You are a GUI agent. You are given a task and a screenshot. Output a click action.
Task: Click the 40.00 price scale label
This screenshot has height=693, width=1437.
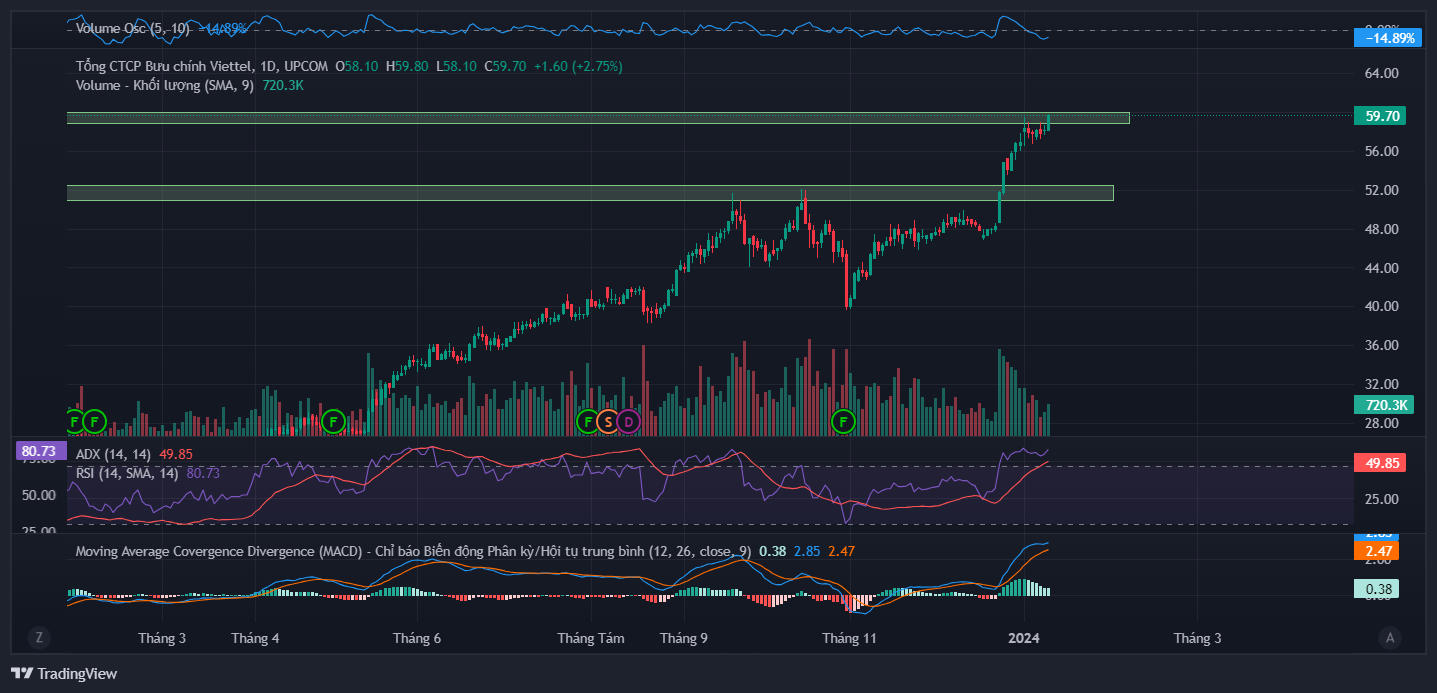point(1381,307)
